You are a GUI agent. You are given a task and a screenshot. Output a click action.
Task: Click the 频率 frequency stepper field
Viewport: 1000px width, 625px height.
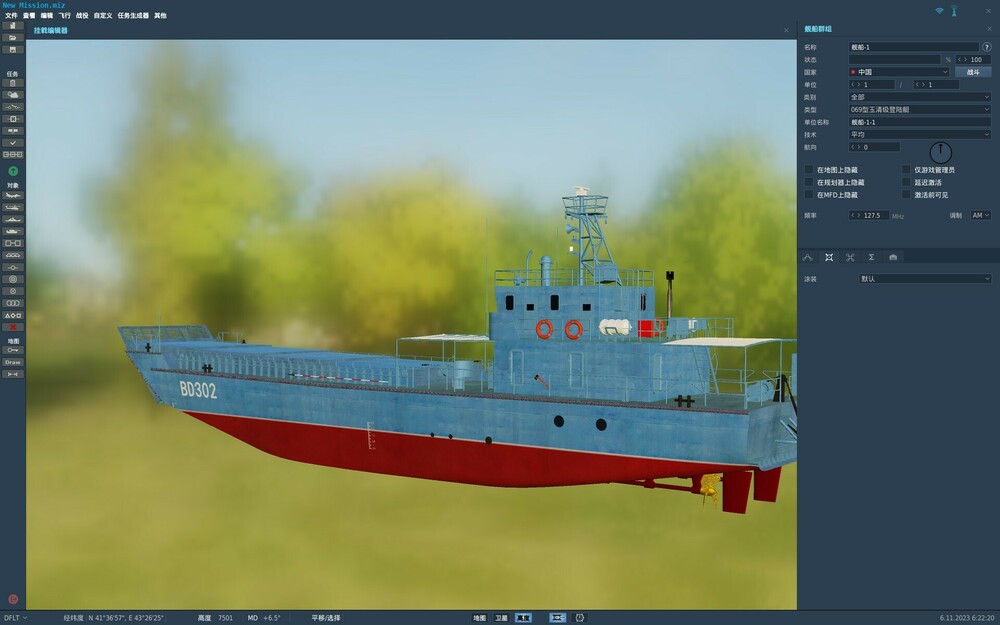(x=869, y=216)
